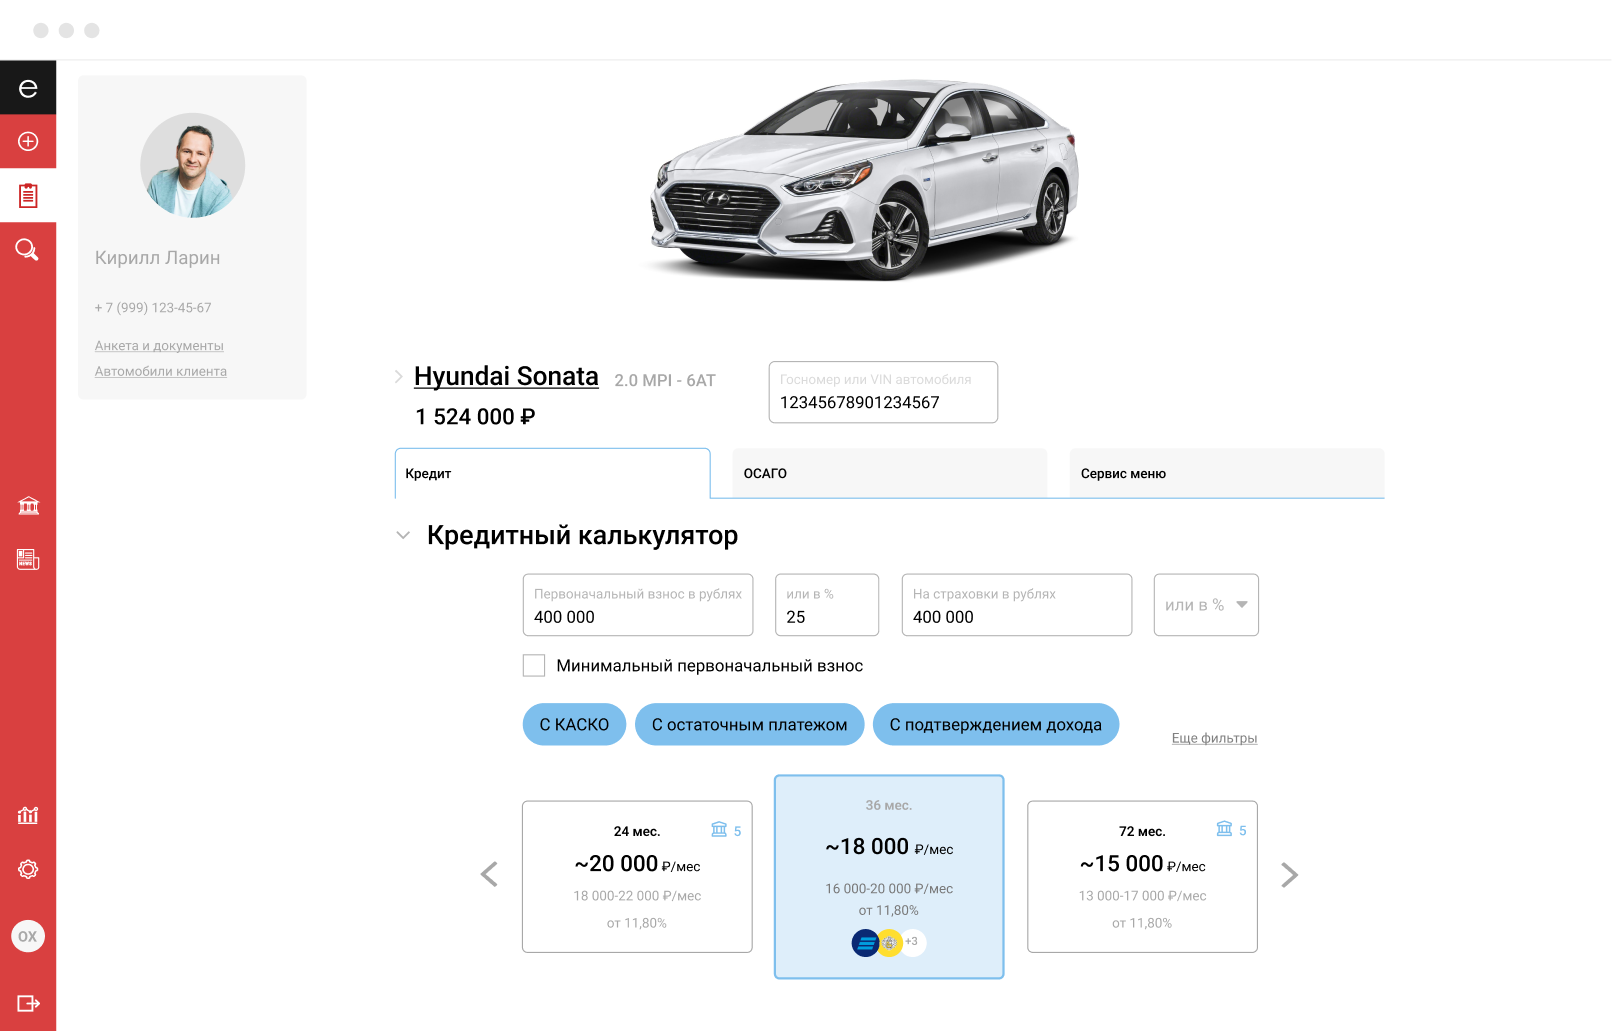Click the Госномер или VIN автомобиля field
The height and width of the screenshot is (1031, 1612).
click(883, 392)
